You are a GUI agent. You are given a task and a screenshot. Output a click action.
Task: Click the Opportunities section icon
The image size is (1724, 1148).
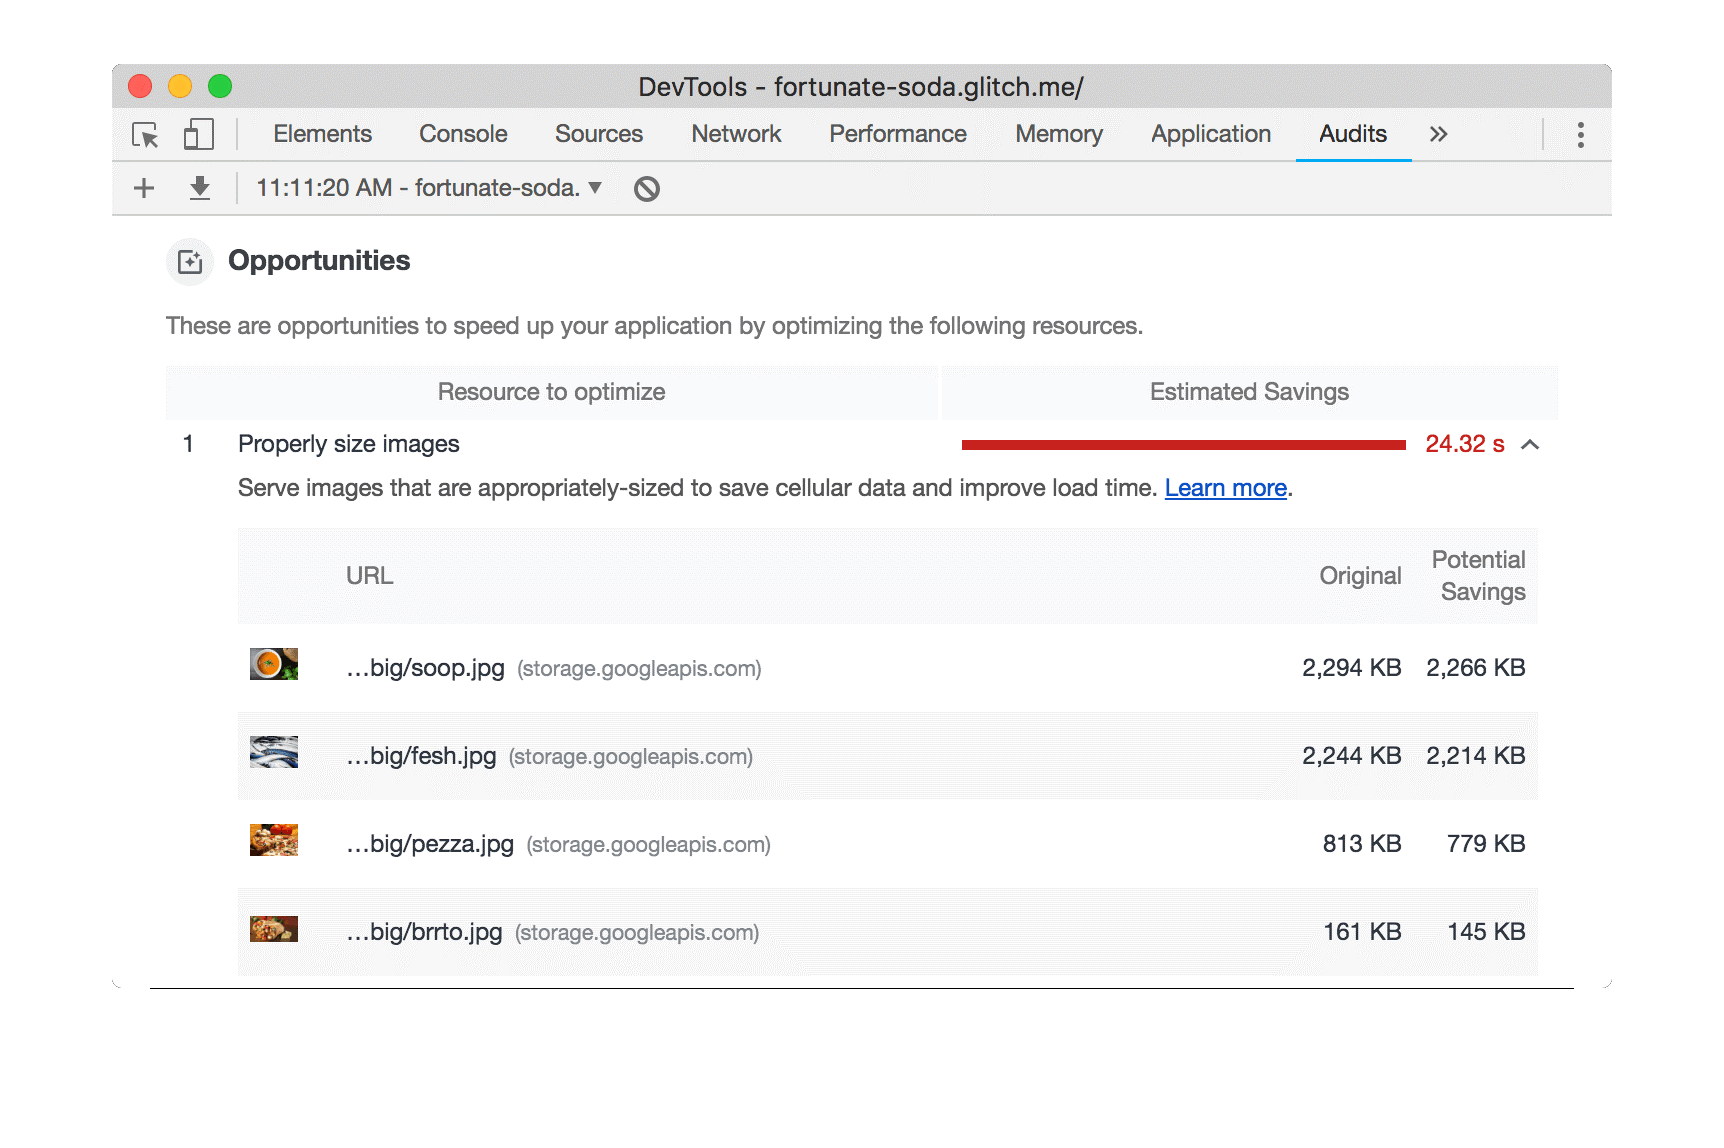pyautogui.click(x=189, y=261)
